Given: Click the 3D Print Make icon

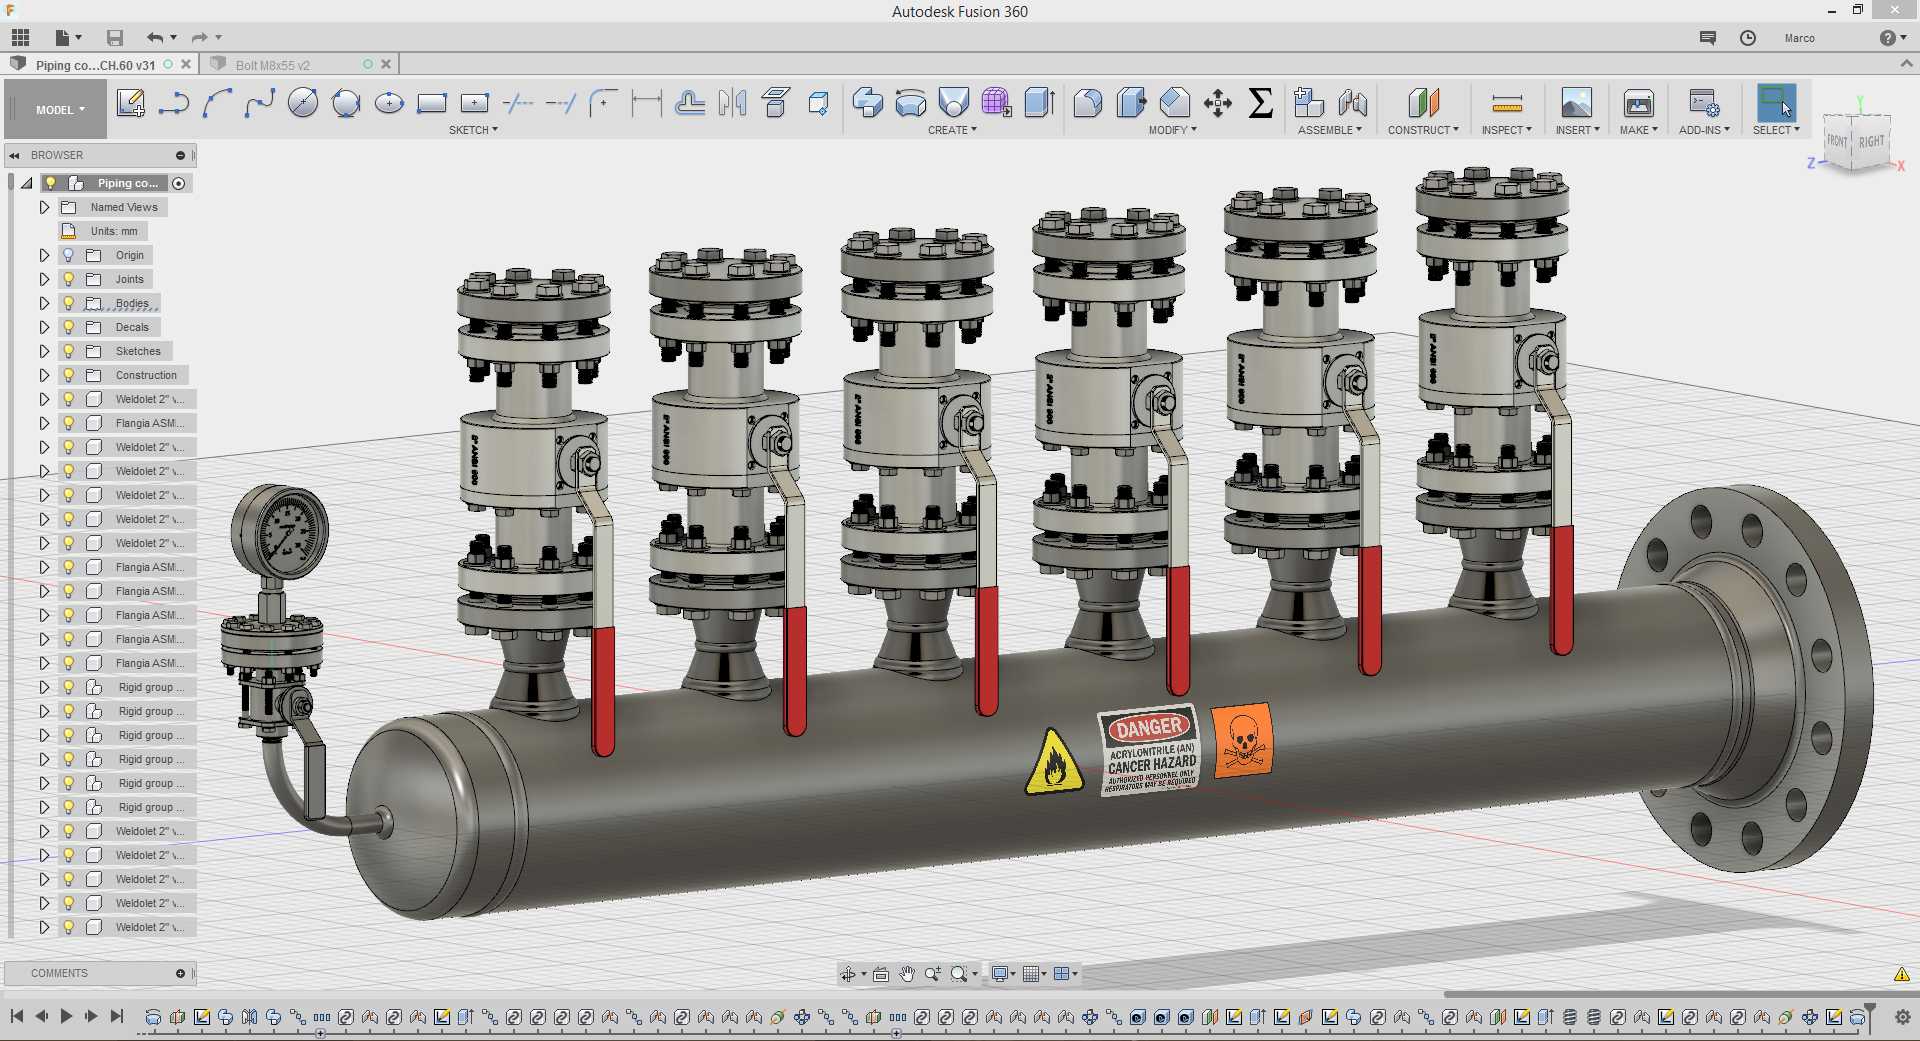Looking at the screenshot, I should [x=1638, y=103].
